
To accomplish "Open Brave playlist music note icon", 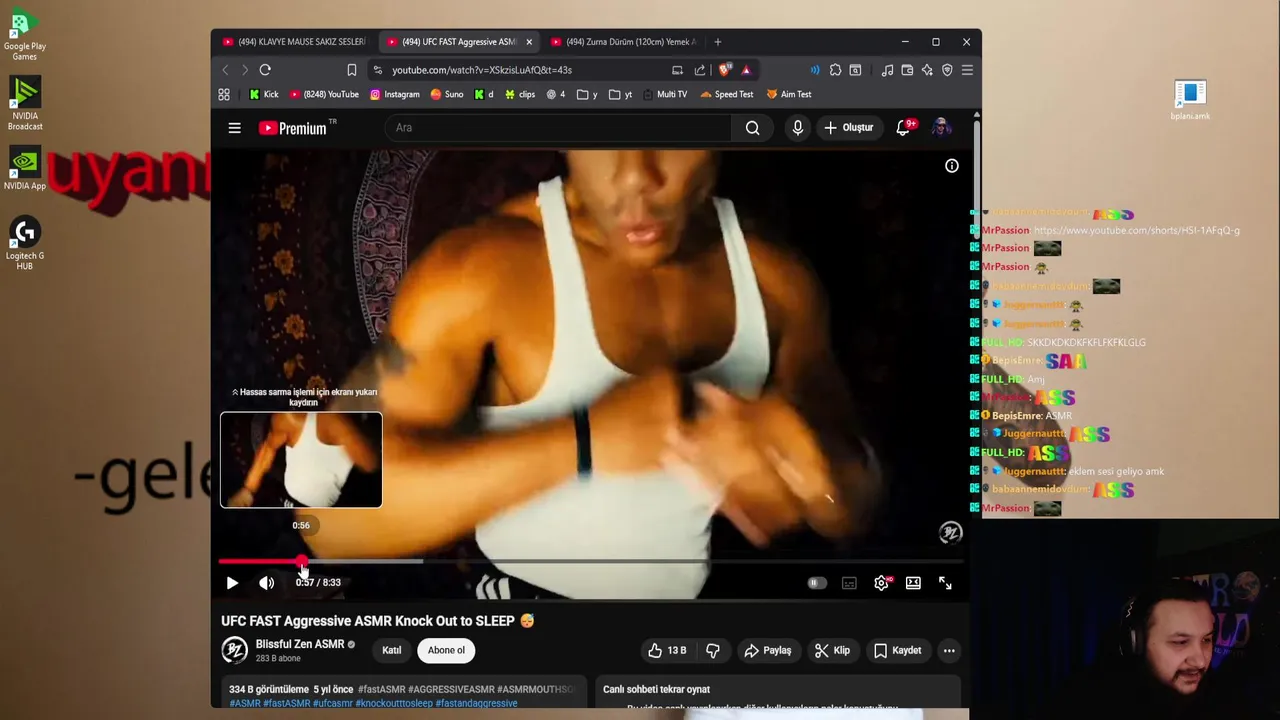I will (x=887, y=70).
